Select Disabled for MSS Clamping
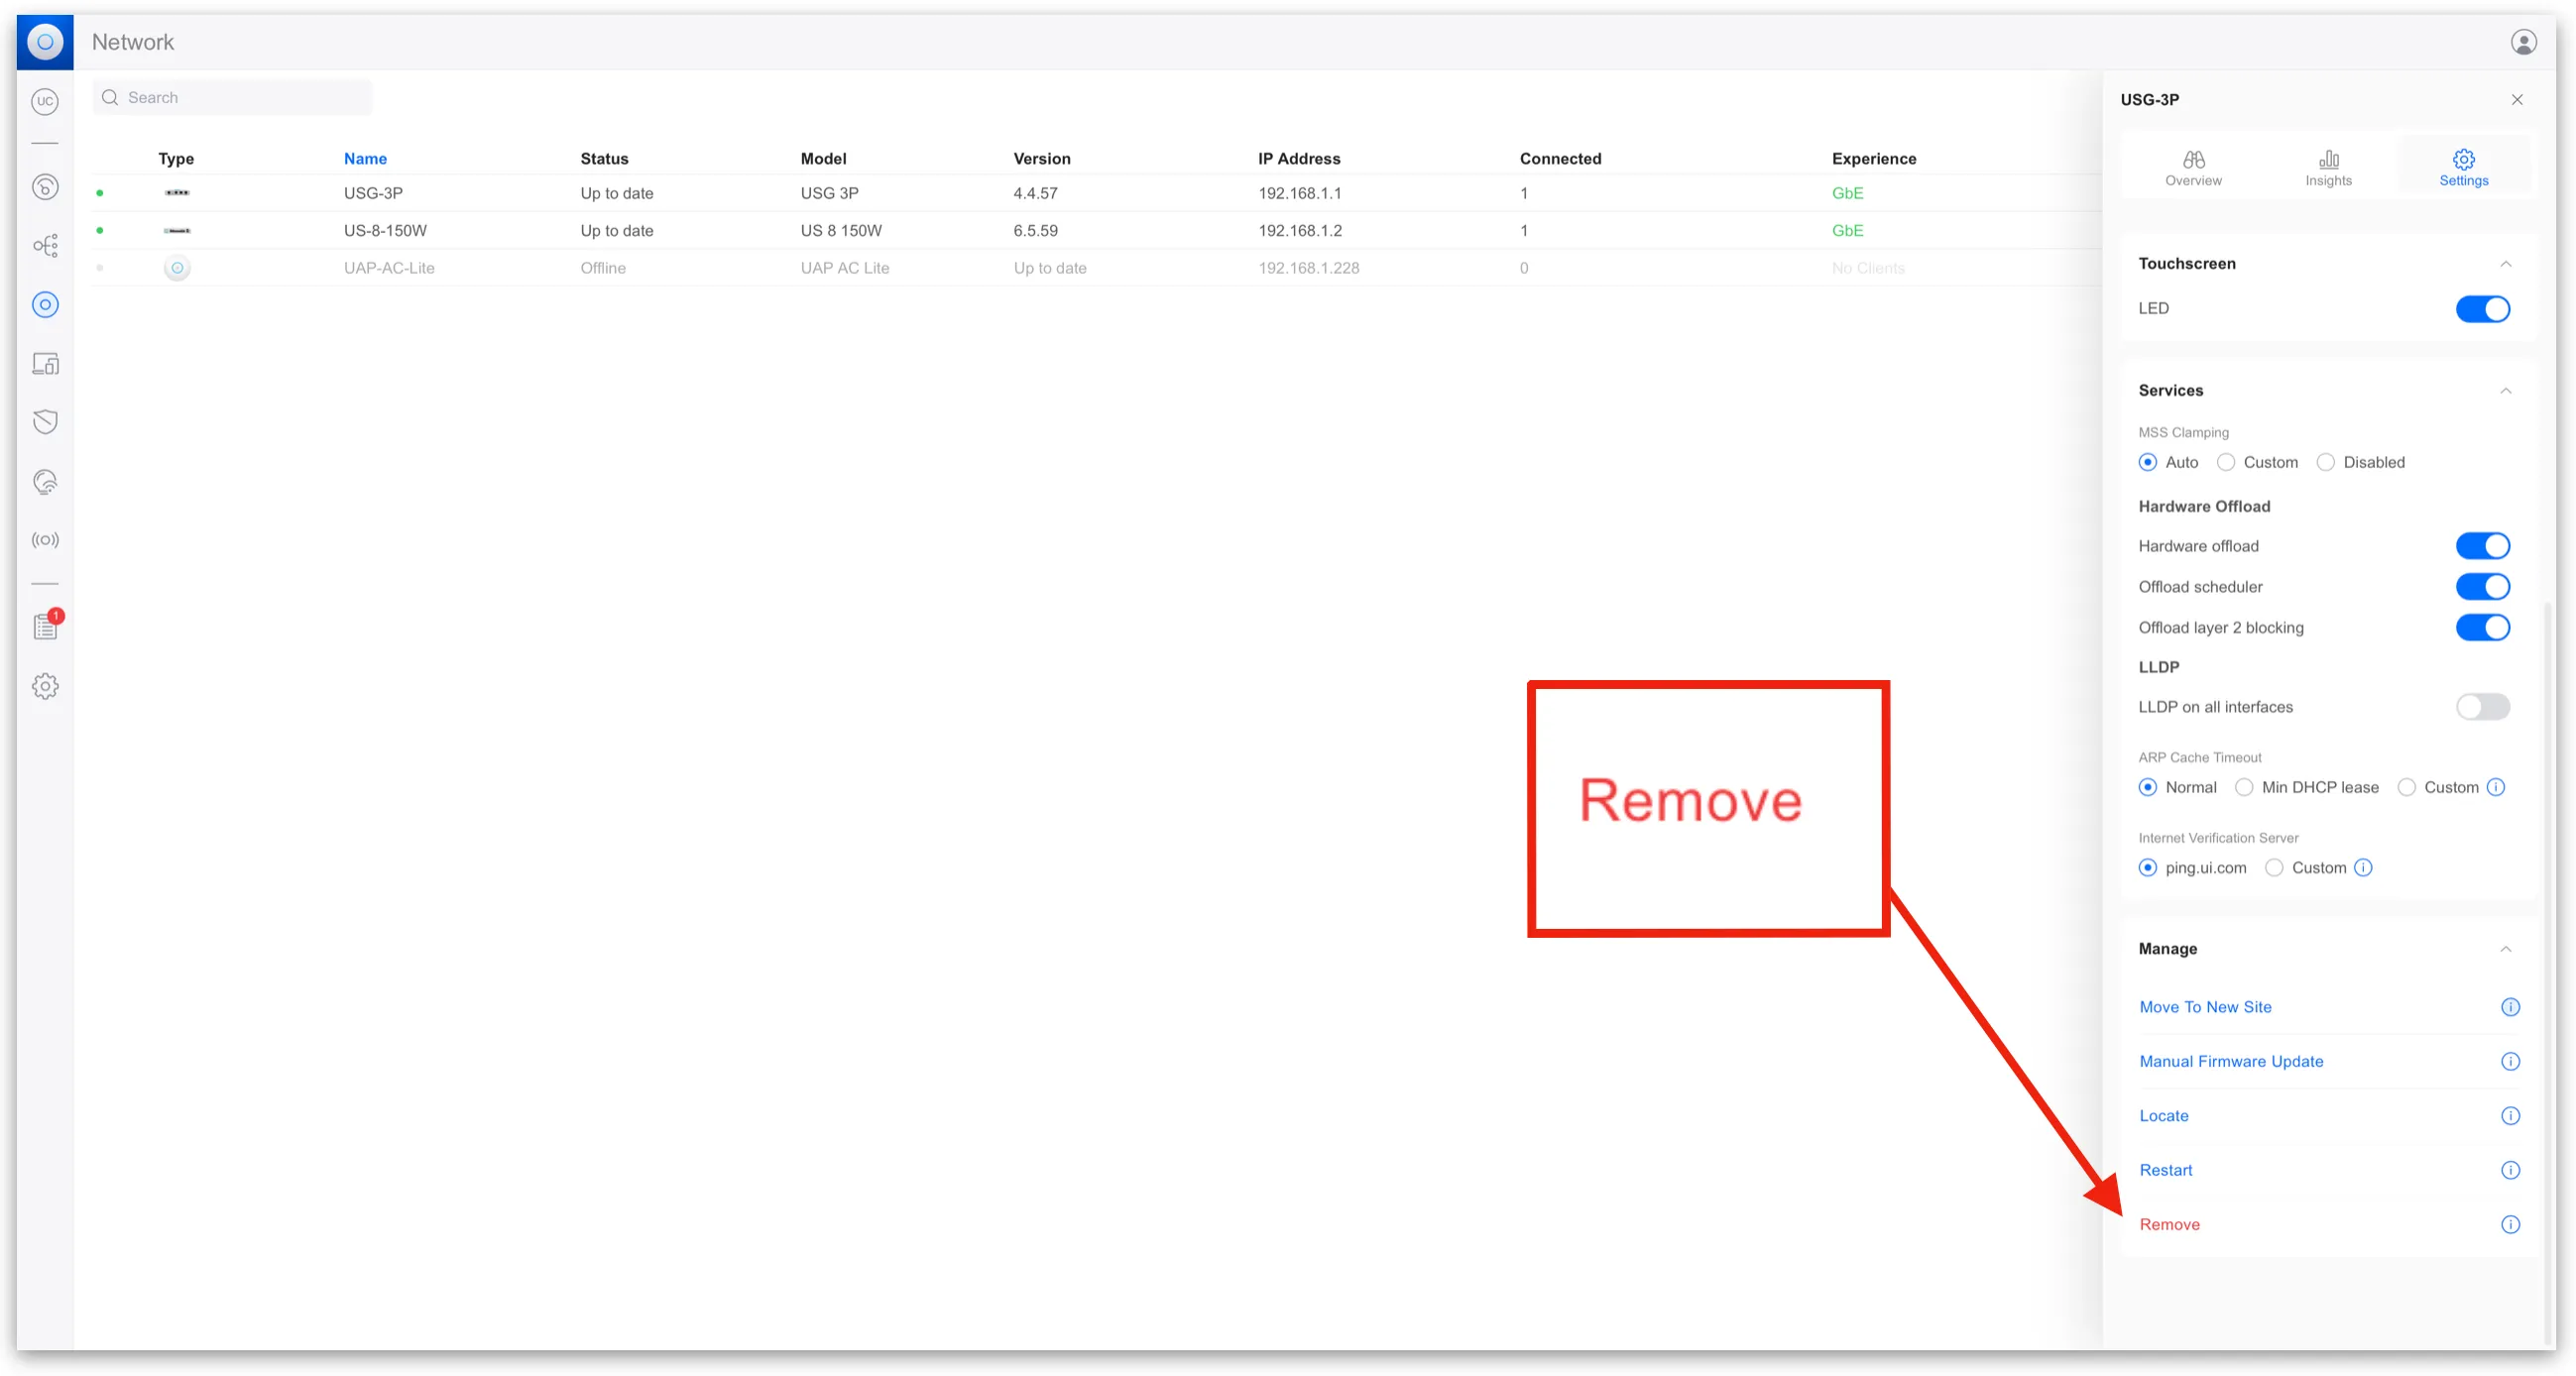The image size is (2576, 1376). (x=2325, y=462)
